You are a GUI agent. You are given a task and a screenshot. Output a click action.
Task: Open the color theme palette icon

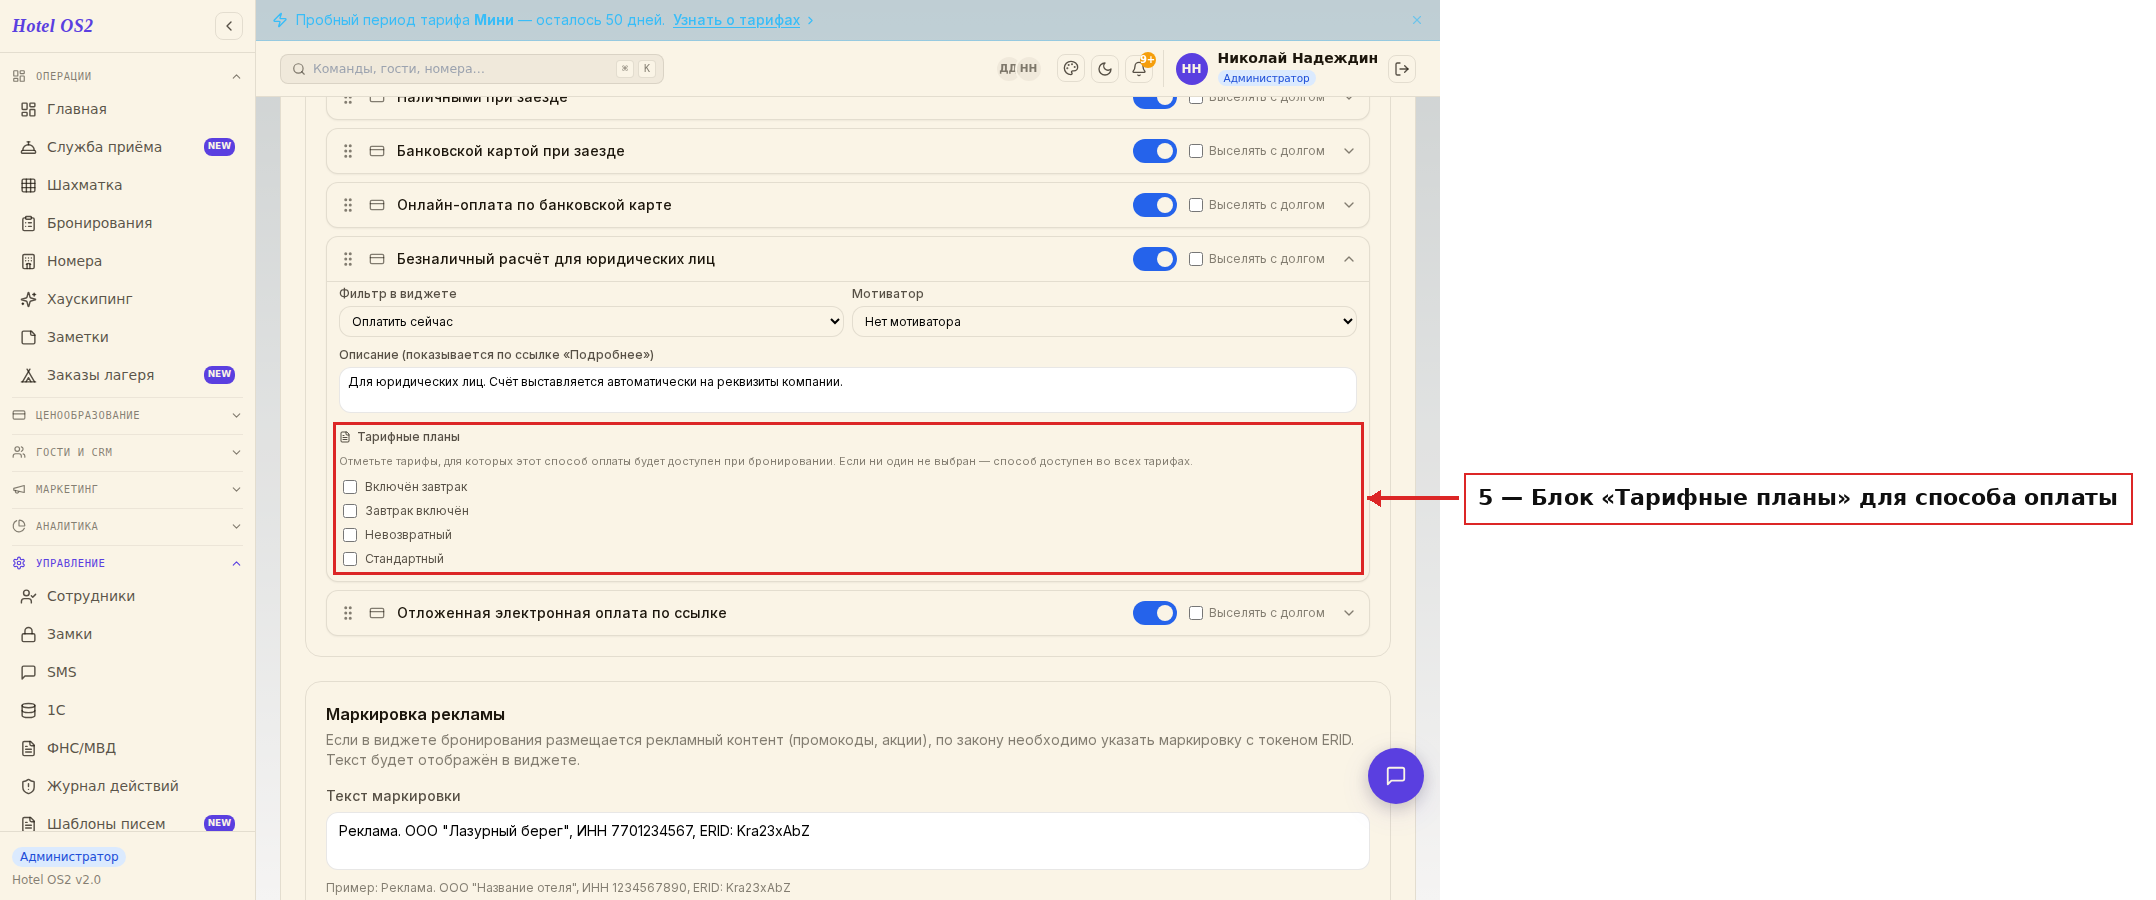1071,69
